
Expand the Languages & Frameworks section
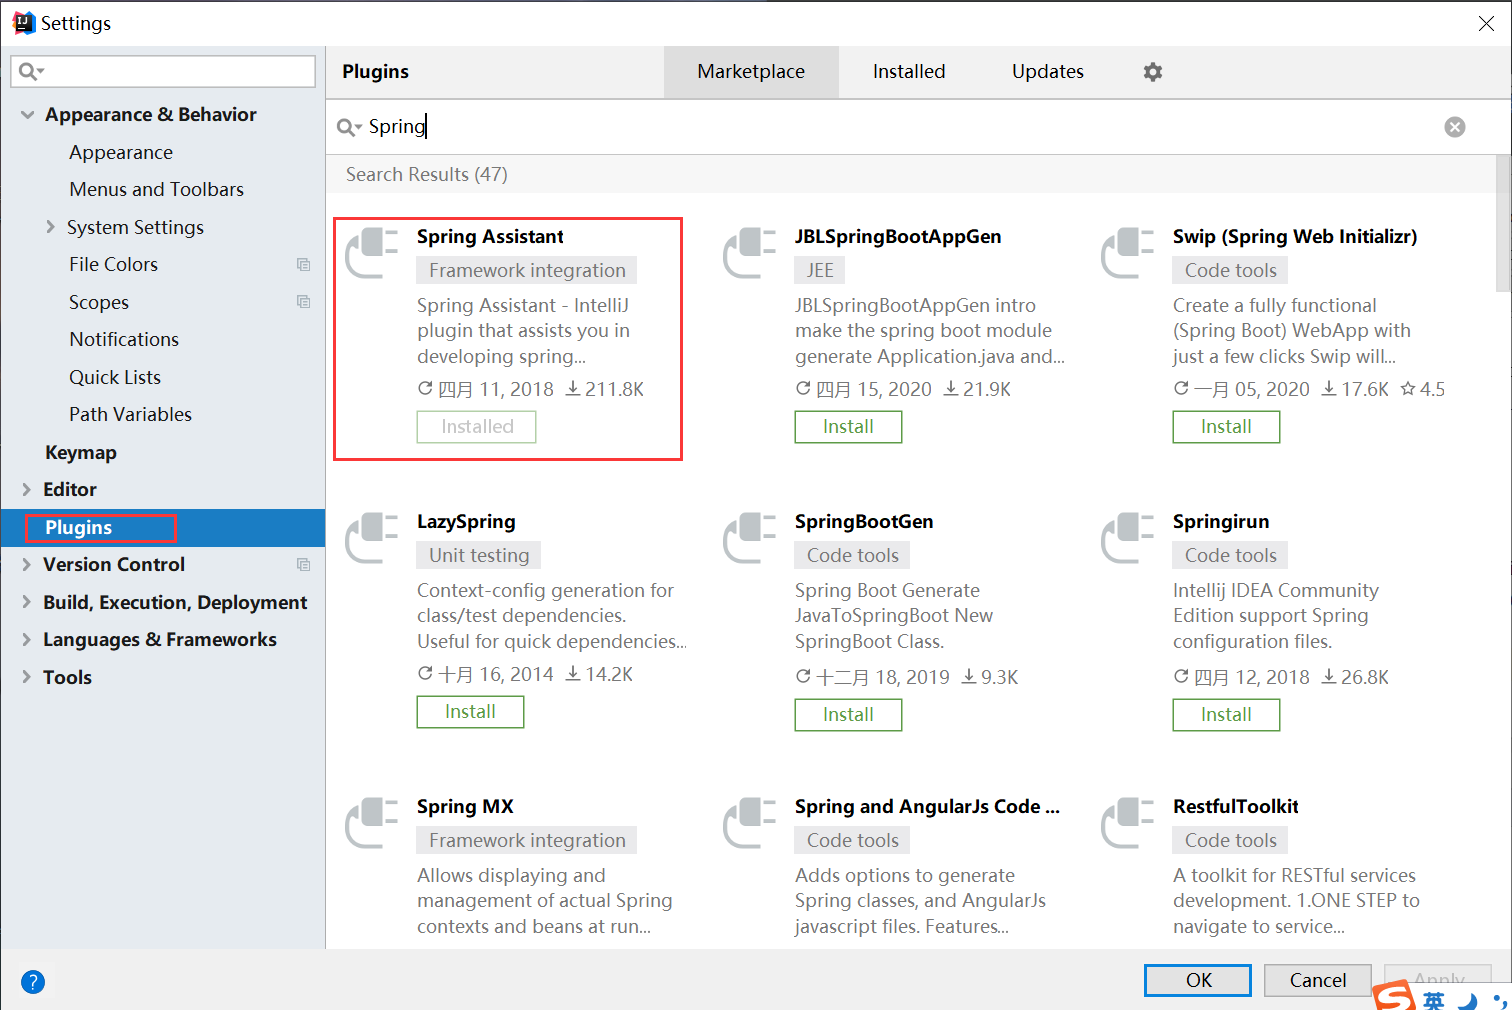tap(27, 640)
